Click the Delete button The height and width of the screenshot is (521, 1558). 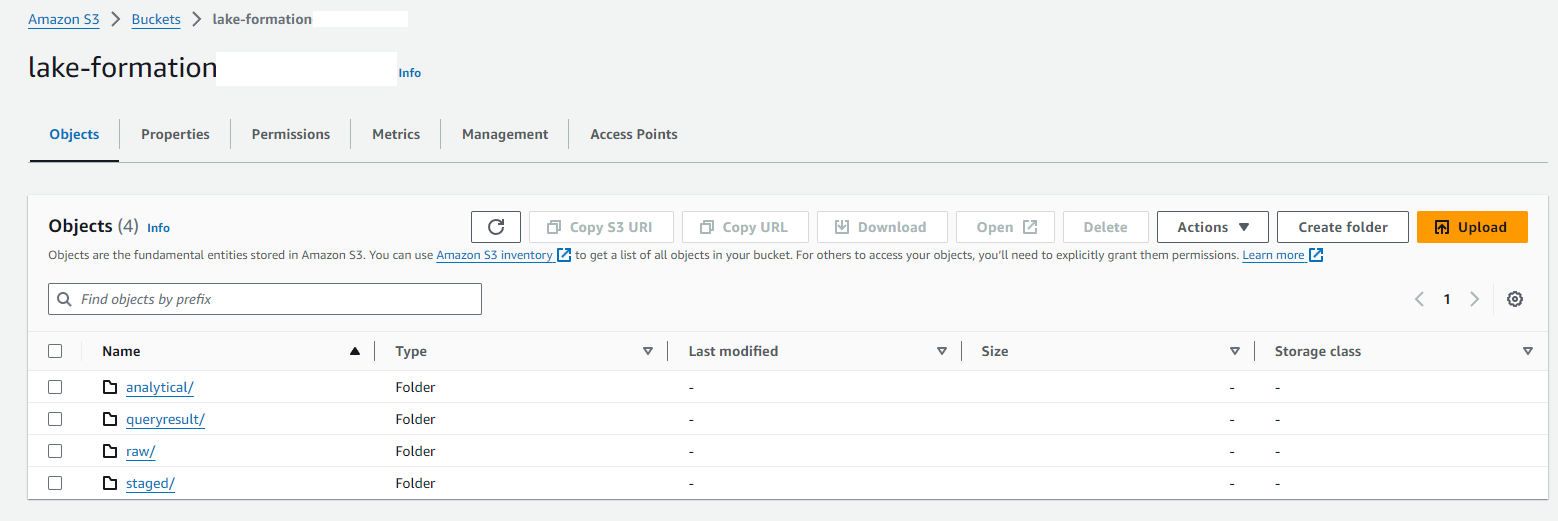1105,227
